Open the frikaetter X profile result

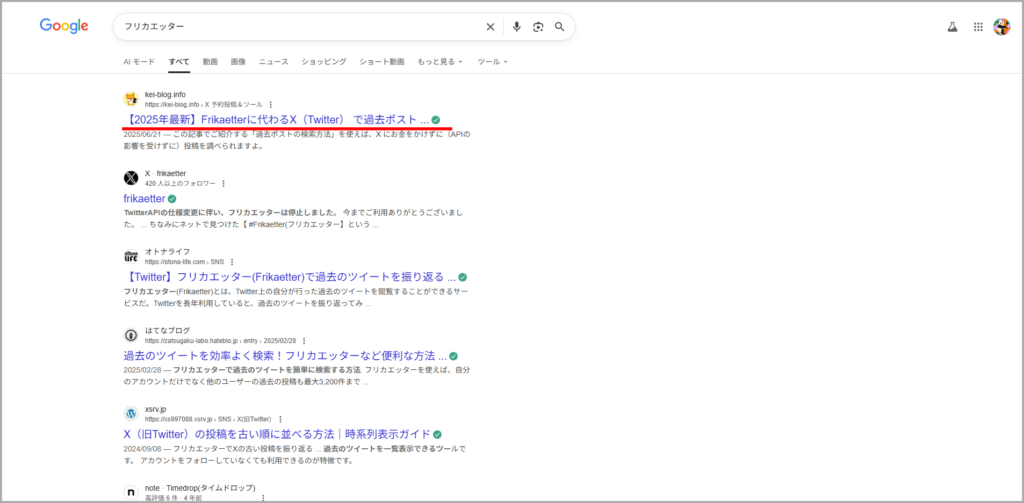pyautogui.click(x=144, y=198)
